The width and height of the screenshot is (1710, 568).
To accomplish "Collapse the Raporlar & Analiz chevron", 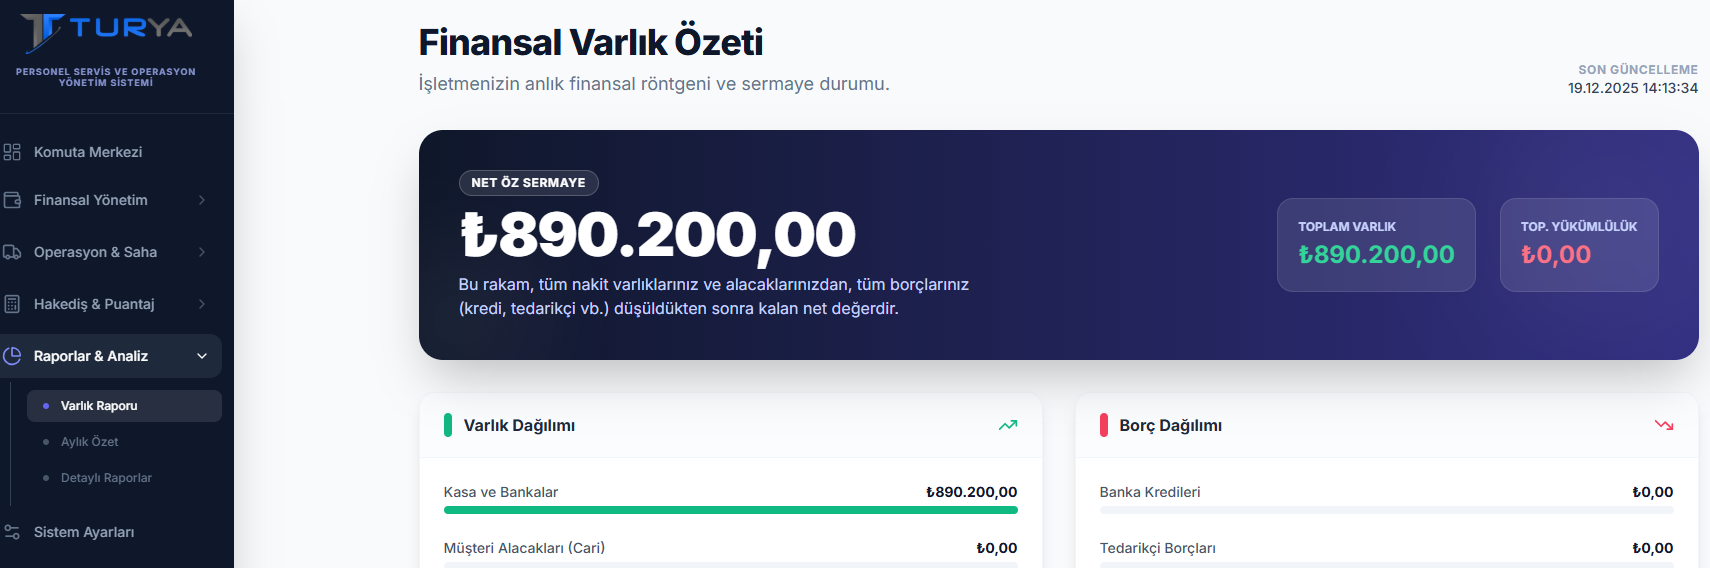I will (x=202, y=356).
